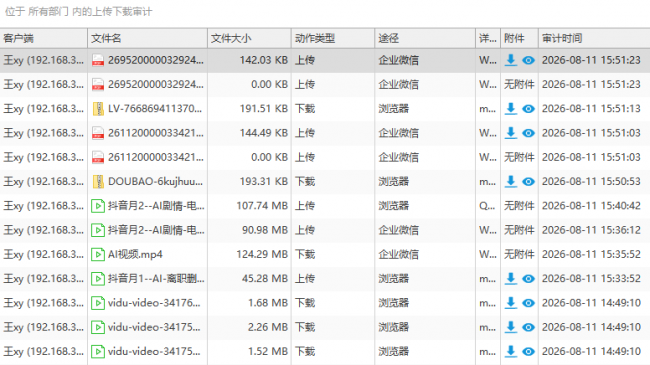The width and height of the screenshot is (650, 365).
Task: Download the DOUBAO-6kujhuu file attachment
Action: (511, 181)
